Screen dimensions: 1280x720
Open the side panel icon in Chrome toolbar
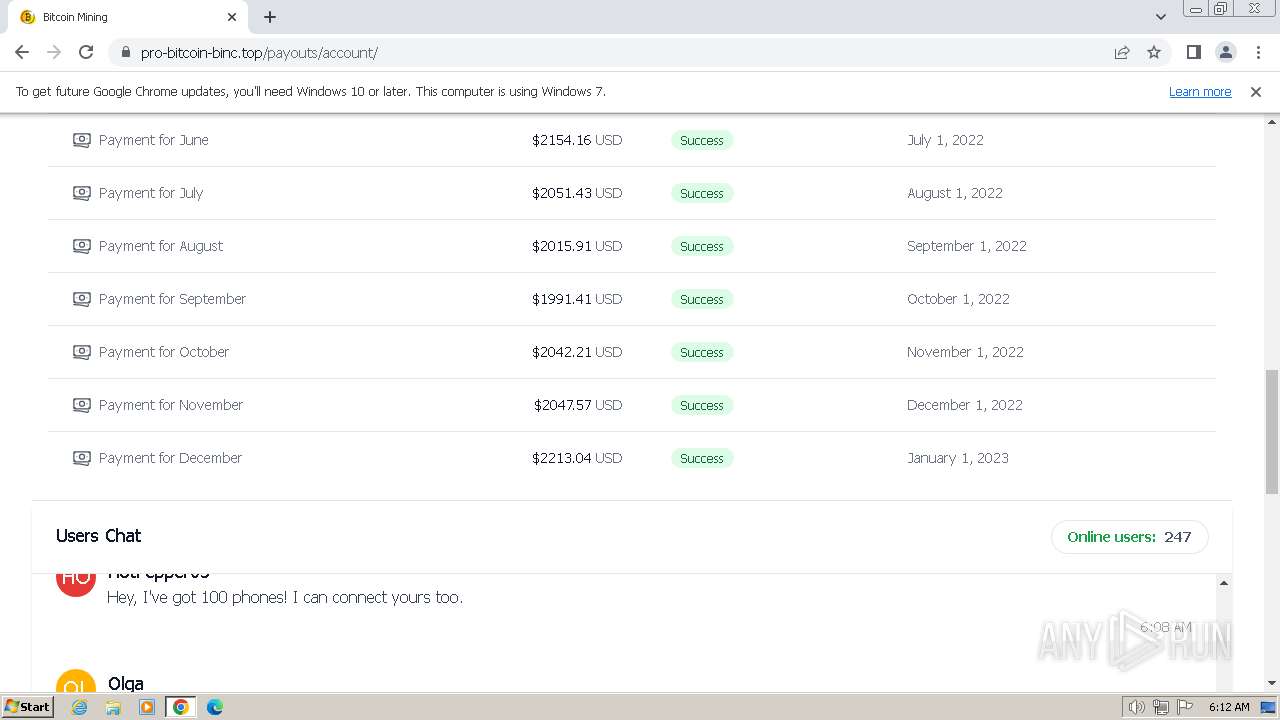pos(1193,52)
